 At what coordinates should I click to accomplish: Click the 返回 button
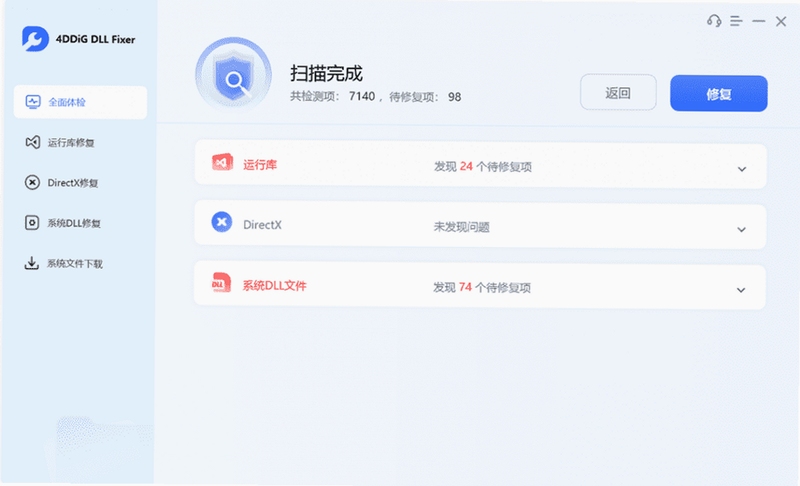pos(618,92)
